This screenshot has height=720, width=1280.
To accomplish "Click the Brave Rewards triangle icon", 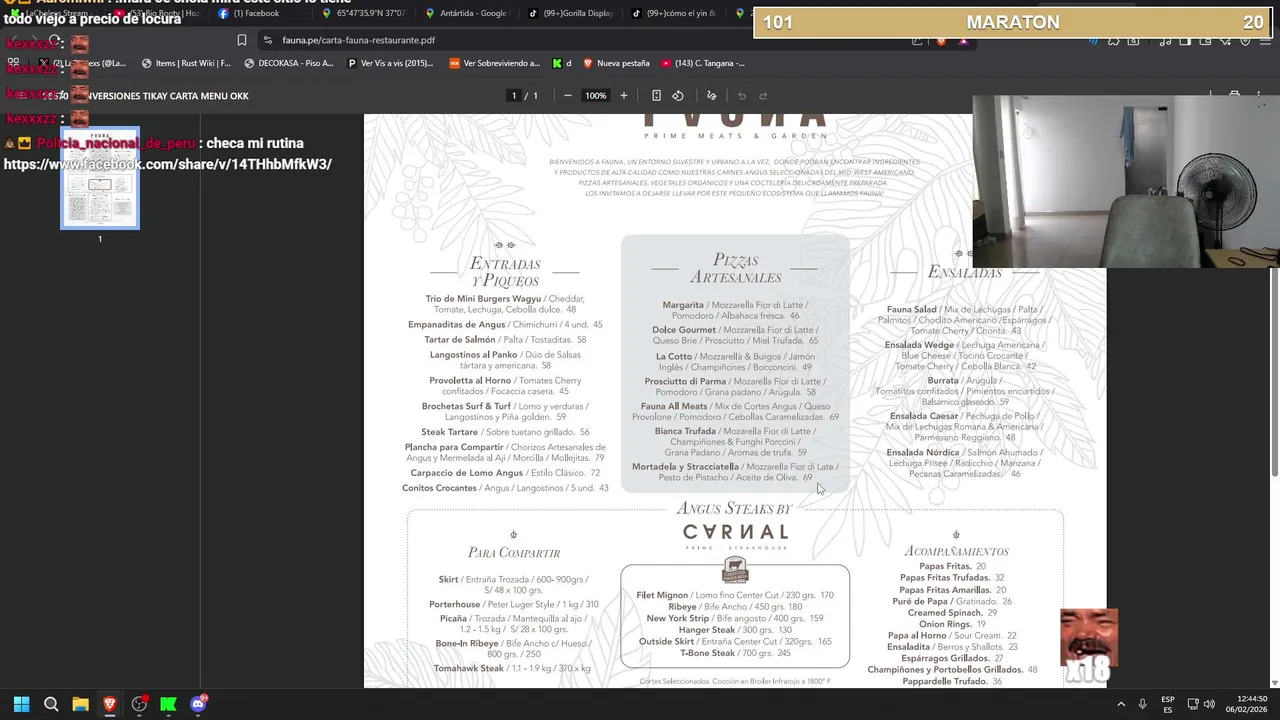I will pos(964,41).
